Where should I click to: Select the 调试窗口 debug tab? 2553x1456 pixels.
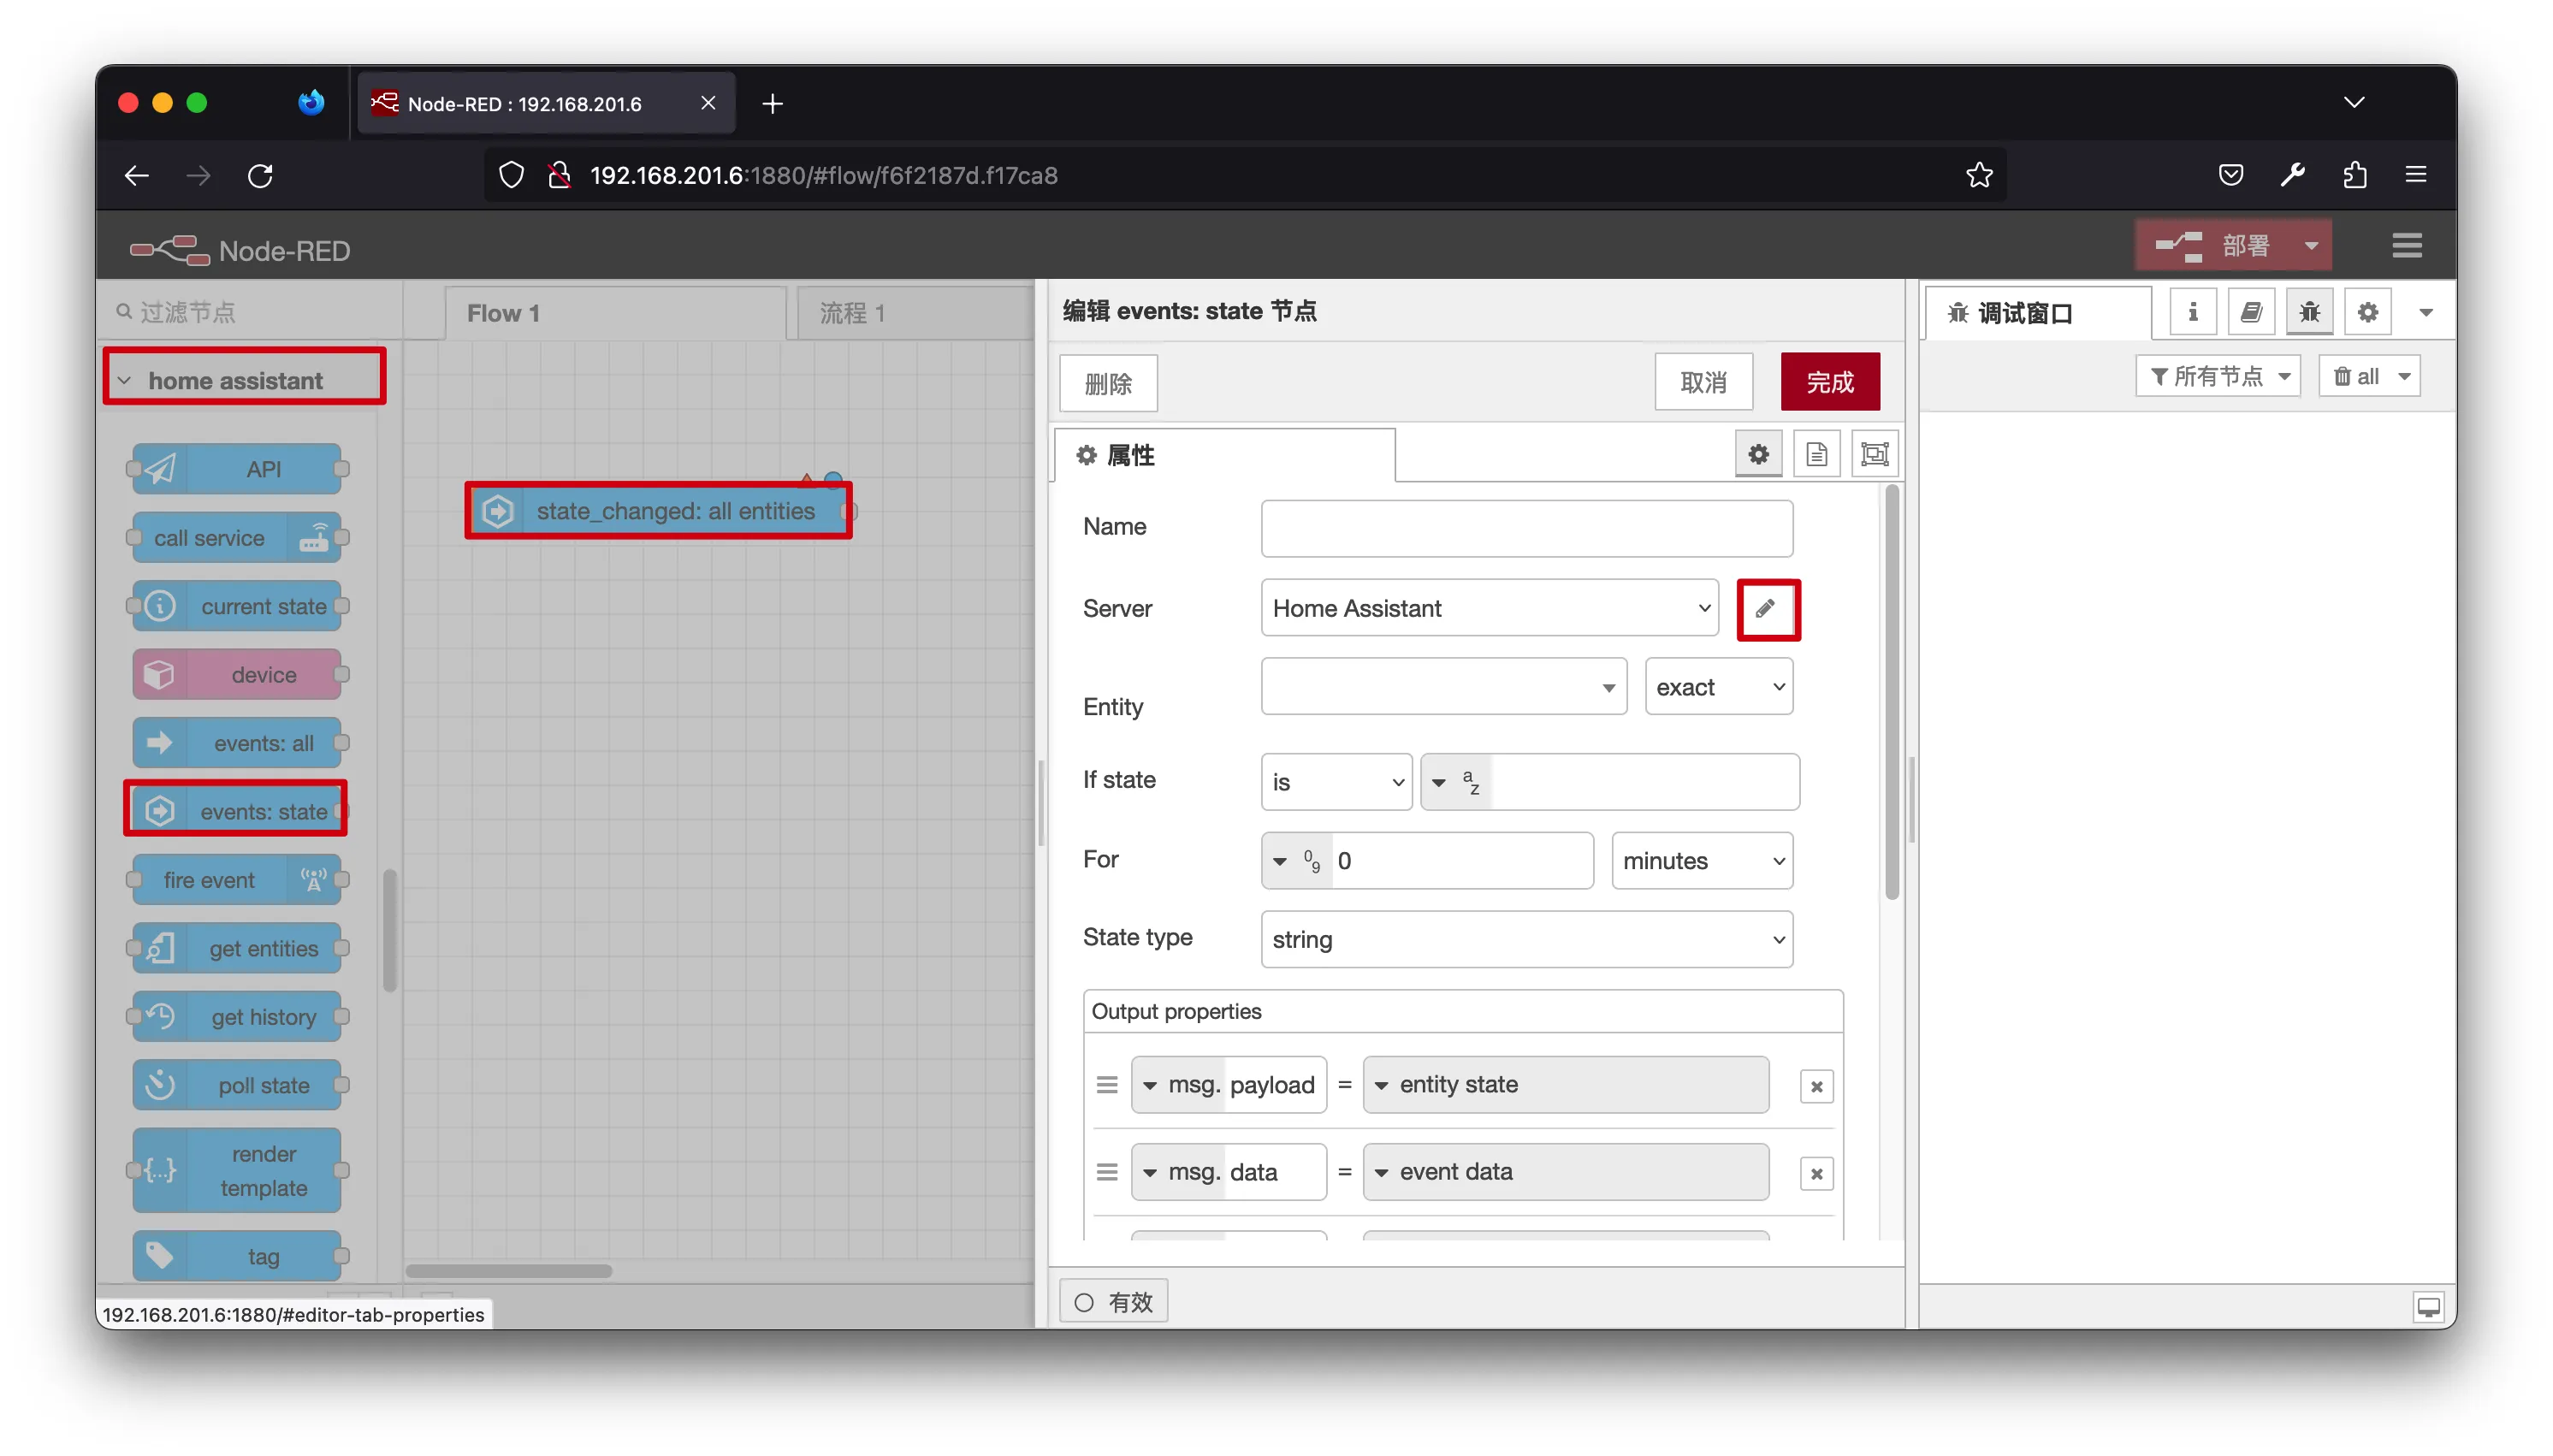pyautogui.click(x=2037, y=313)
